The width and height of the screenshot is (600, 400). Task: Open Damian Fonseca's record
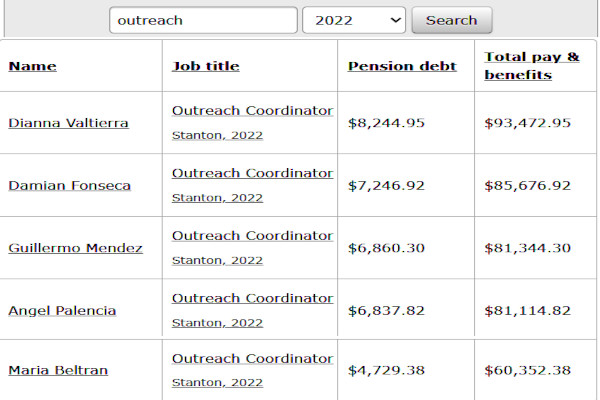[x=69, y=185]
